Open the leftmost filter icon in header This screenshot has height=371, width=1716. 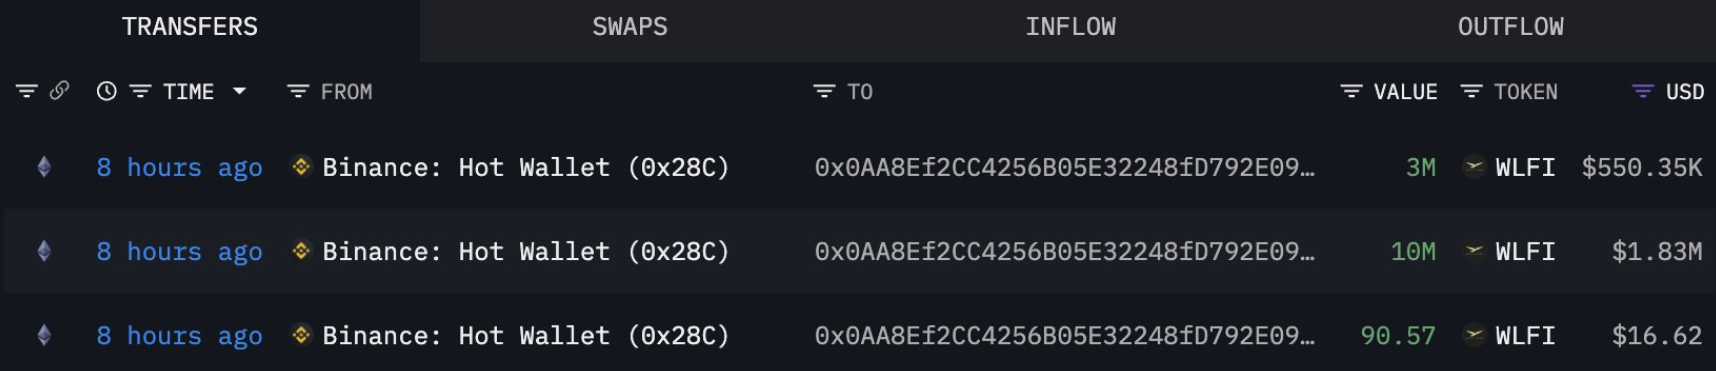[x=27, y=92]
